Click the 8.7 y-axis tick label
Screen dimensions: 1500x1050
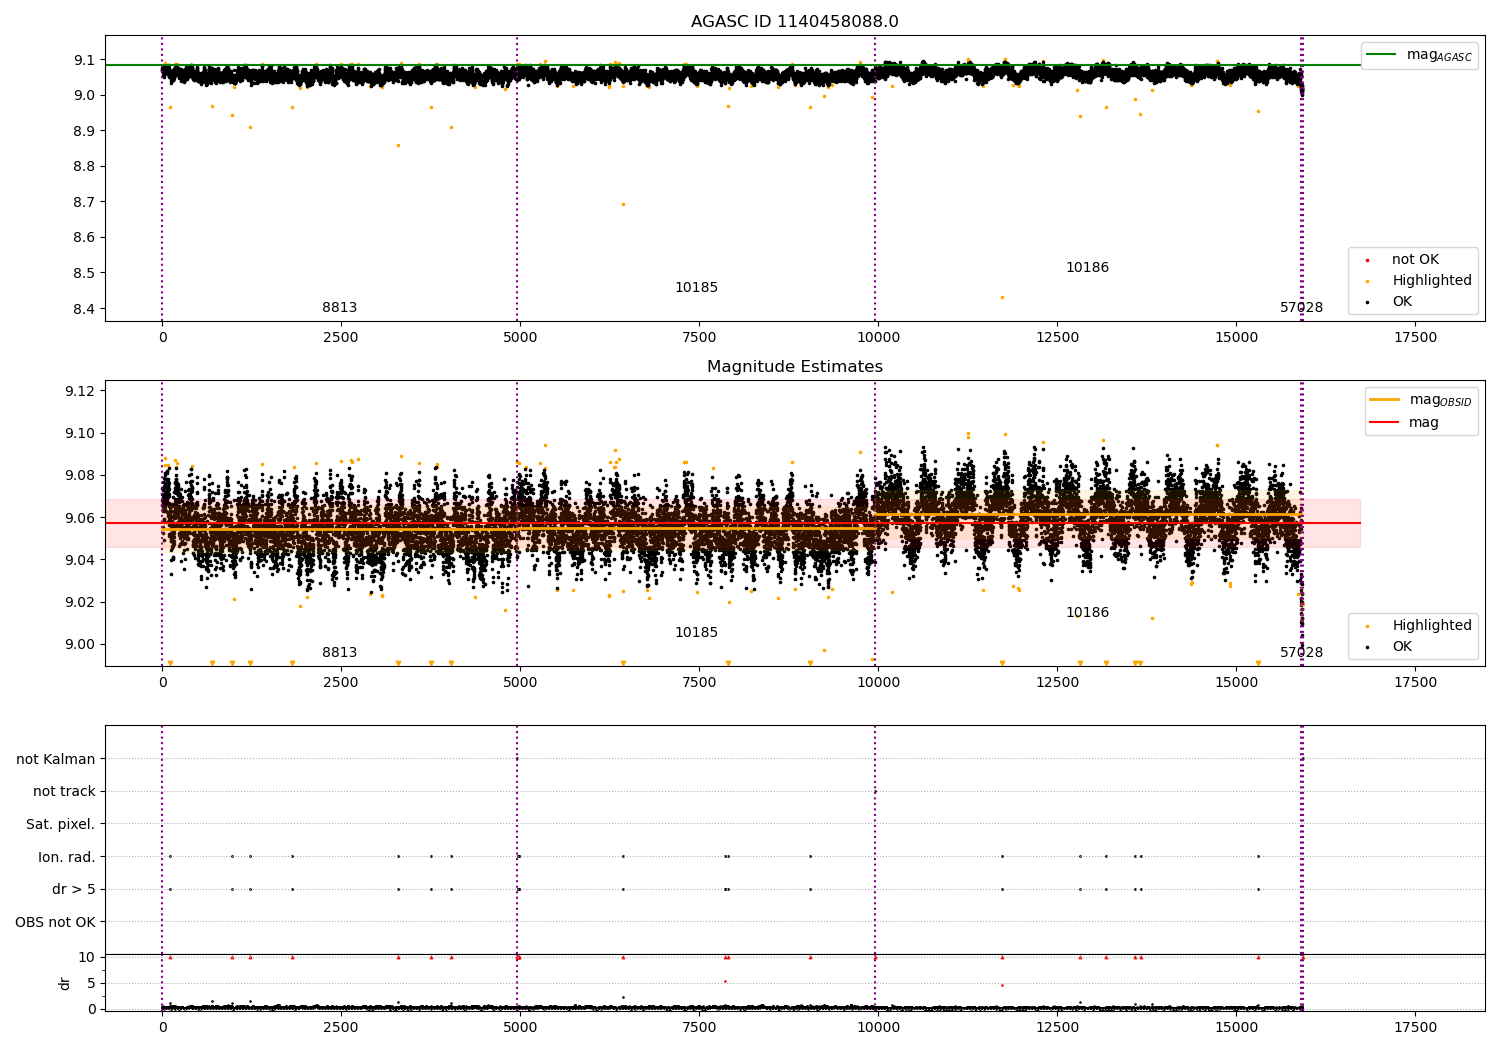point(85,202)
